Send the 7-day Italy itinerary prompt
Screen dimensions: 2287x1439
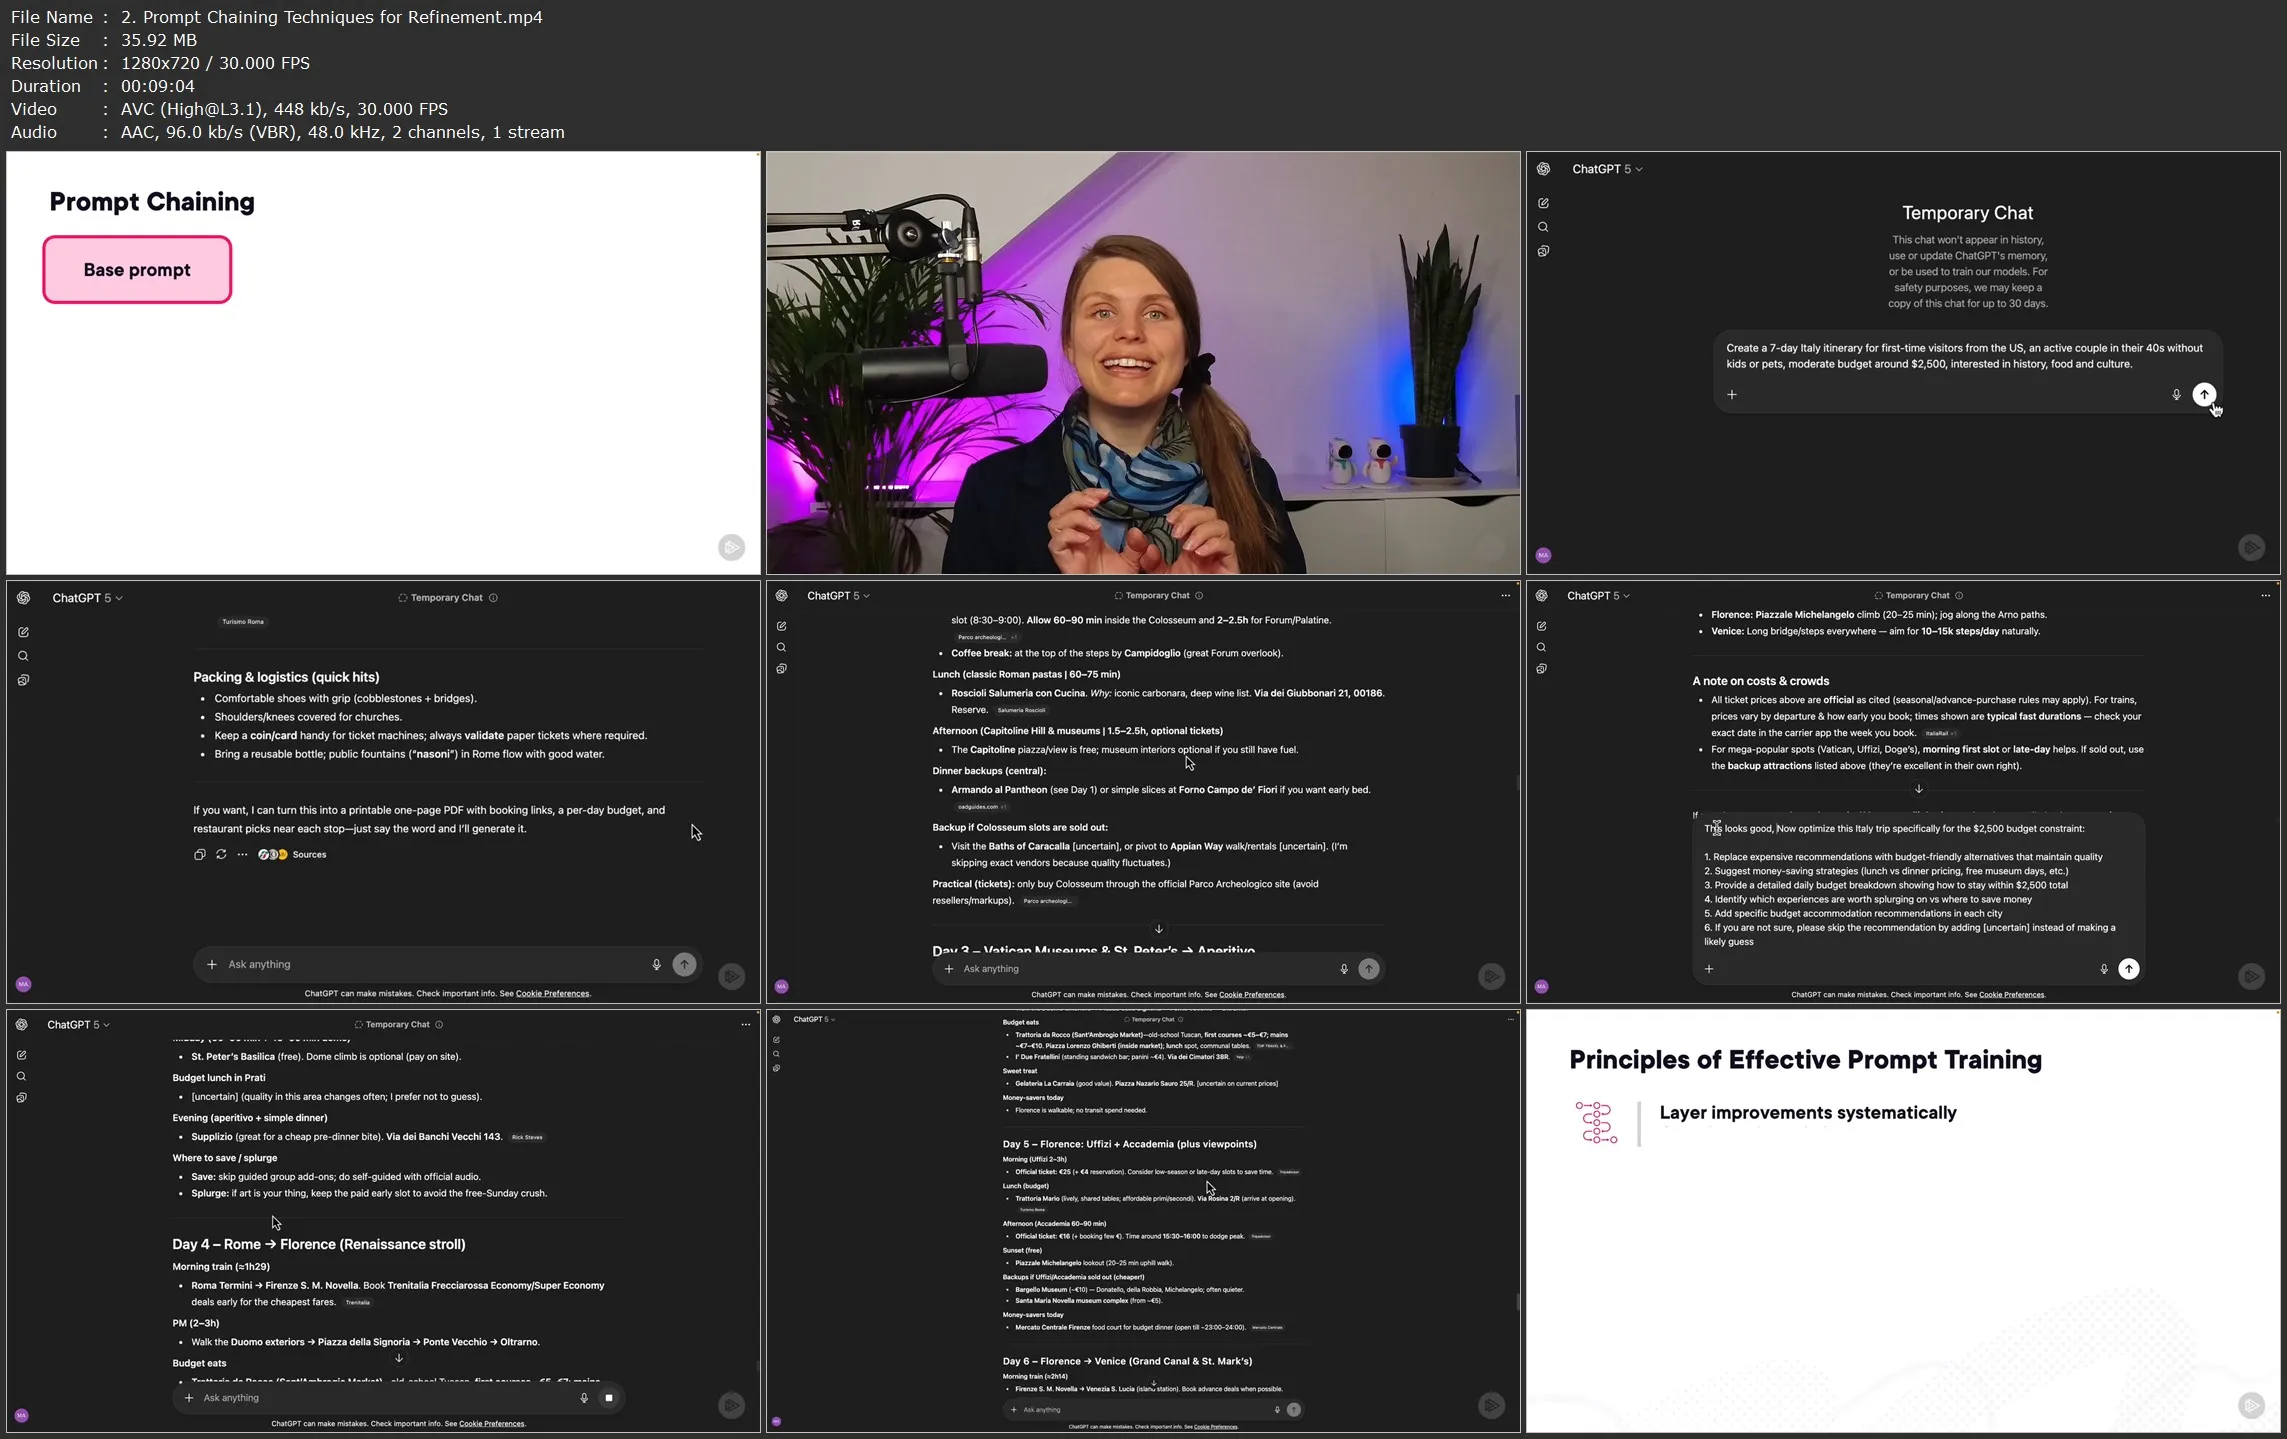(2203, 394)
